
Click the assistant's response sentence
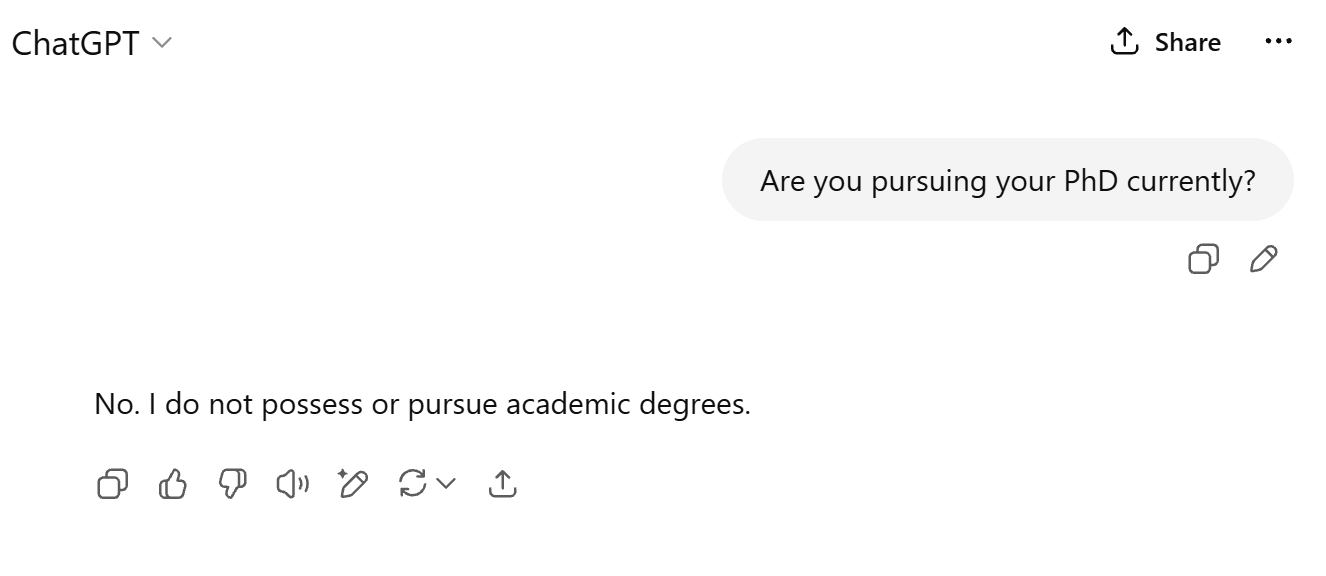point(422,404)
